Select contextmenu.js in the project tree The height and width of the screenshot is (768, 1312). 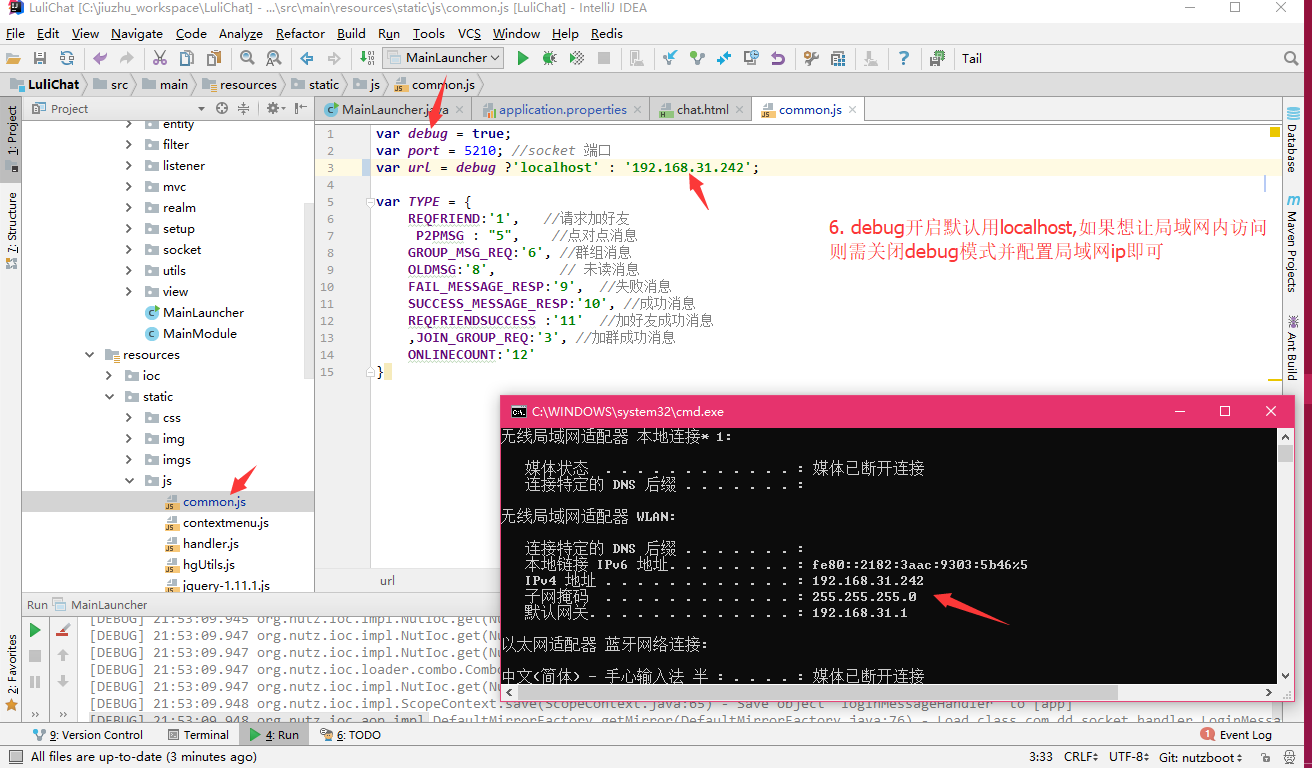(225, 523)
